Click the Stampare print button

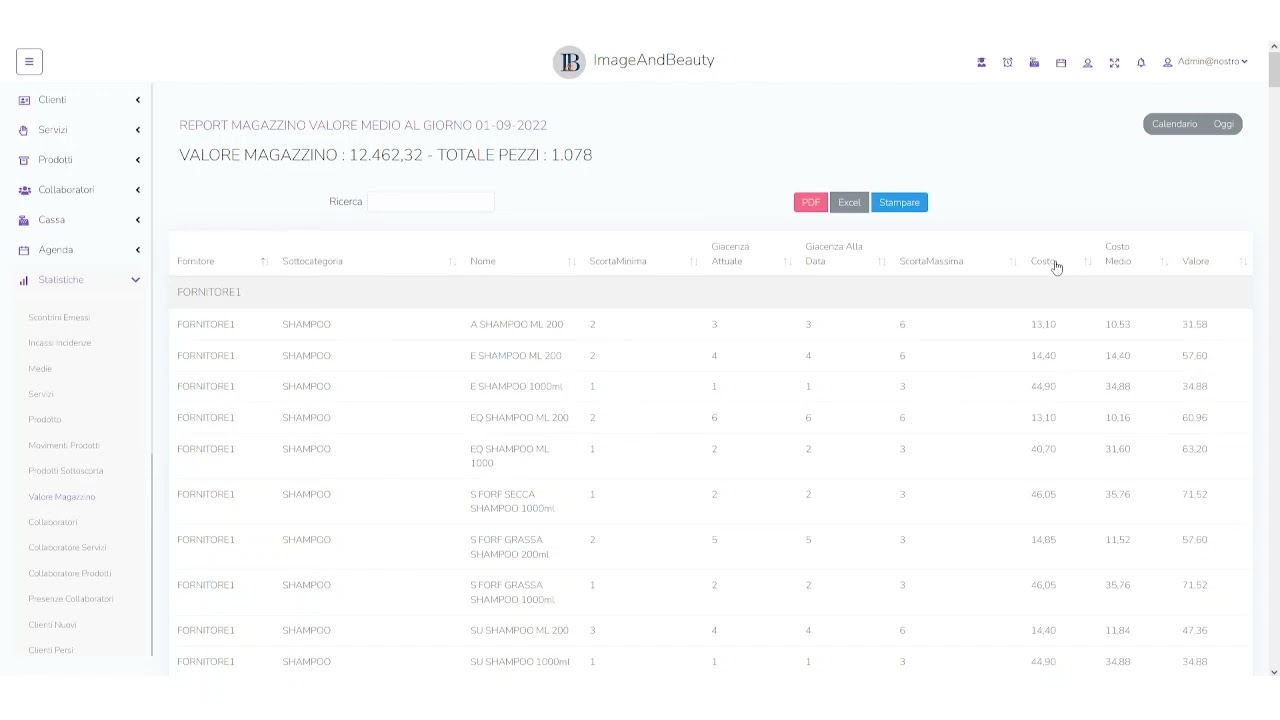pyautogui.click(x=899, y=203)
